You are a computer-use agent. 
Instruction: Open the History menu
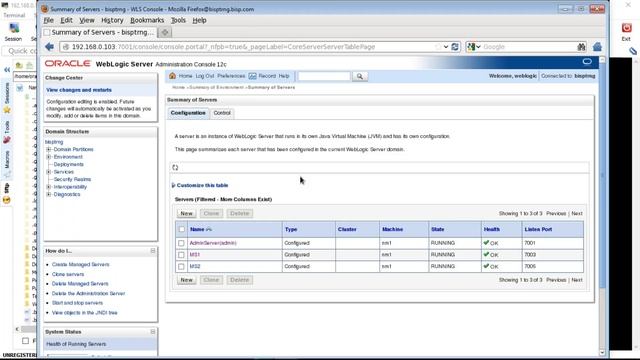112,20
